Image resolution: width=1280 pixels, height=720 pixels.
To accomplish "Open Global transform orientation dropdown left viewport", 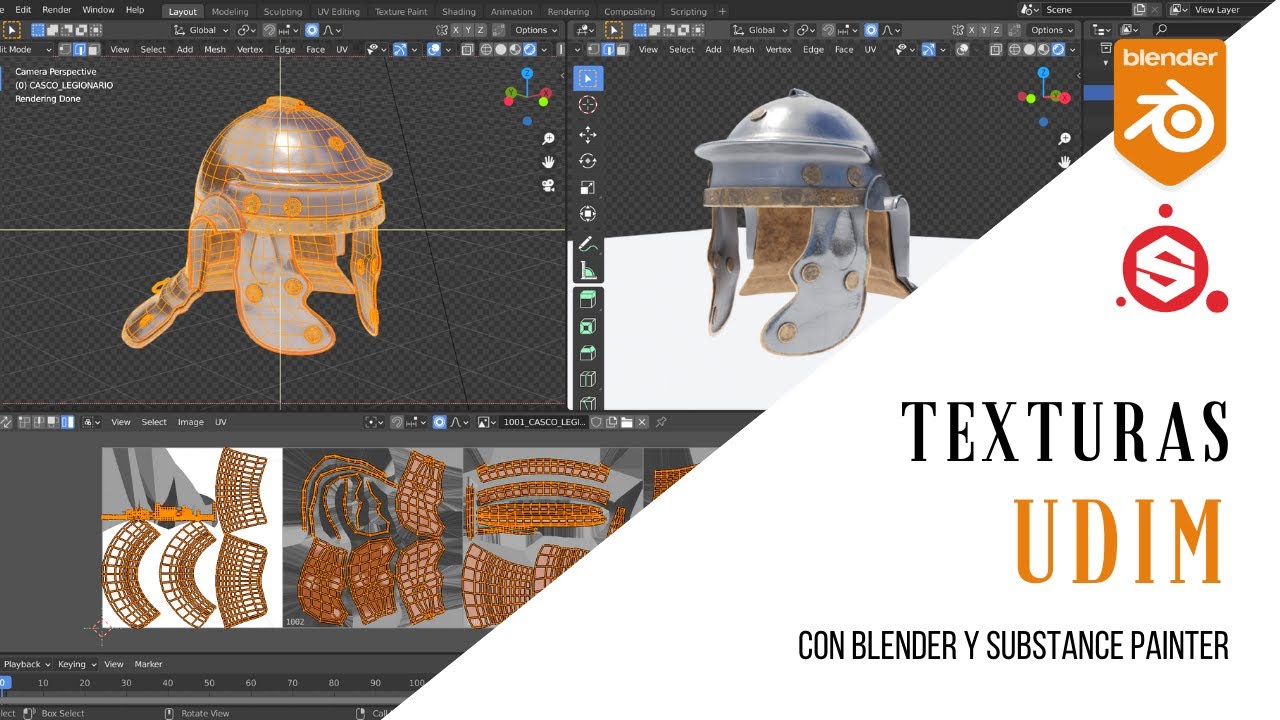I will coord(201,30).
